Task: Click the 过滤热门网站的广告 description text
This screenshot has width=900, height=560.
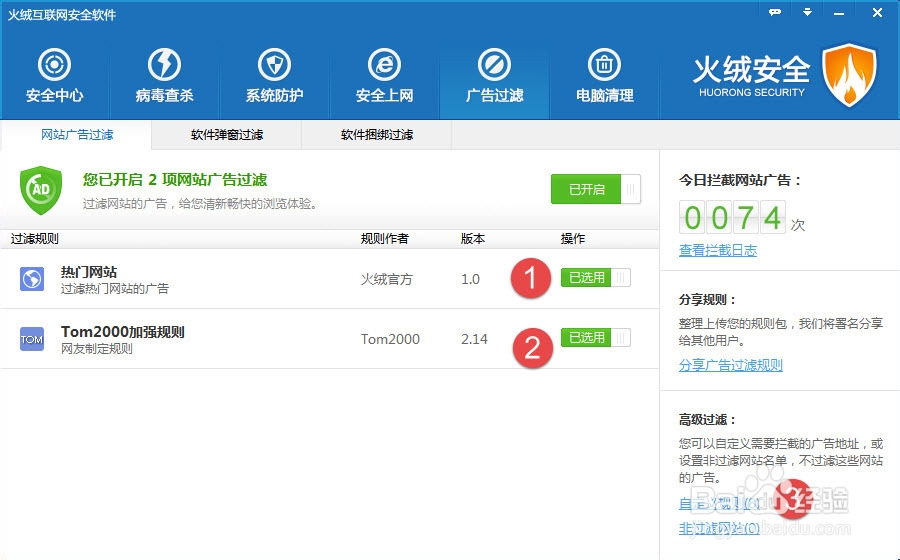Action: point(115,289)
